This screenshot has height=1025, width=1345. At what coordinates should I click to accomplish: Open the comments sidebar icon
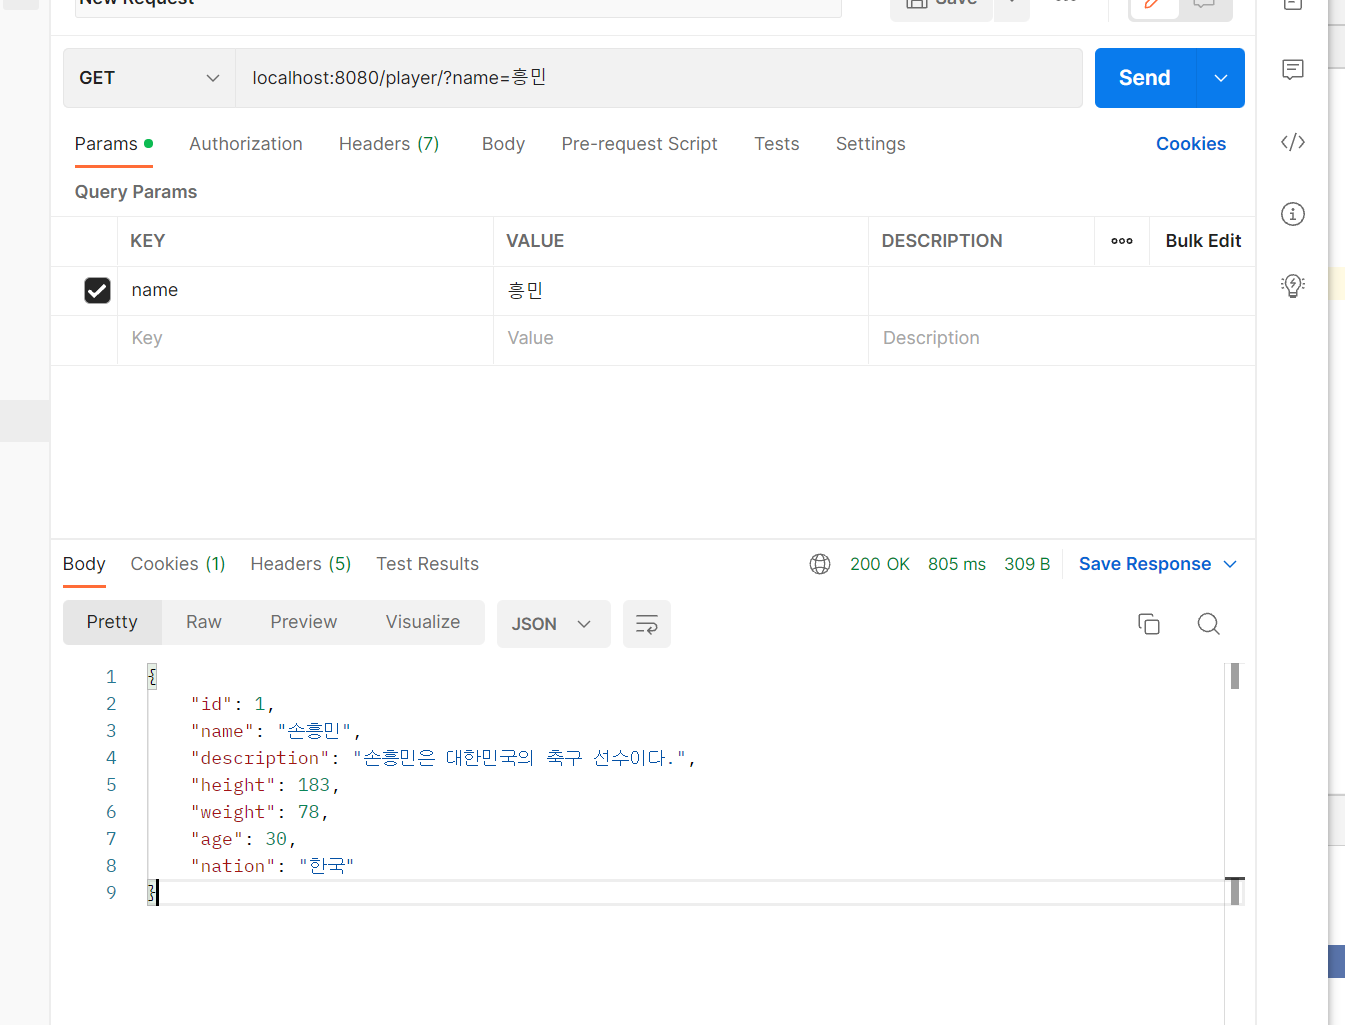click(1292, 69)
